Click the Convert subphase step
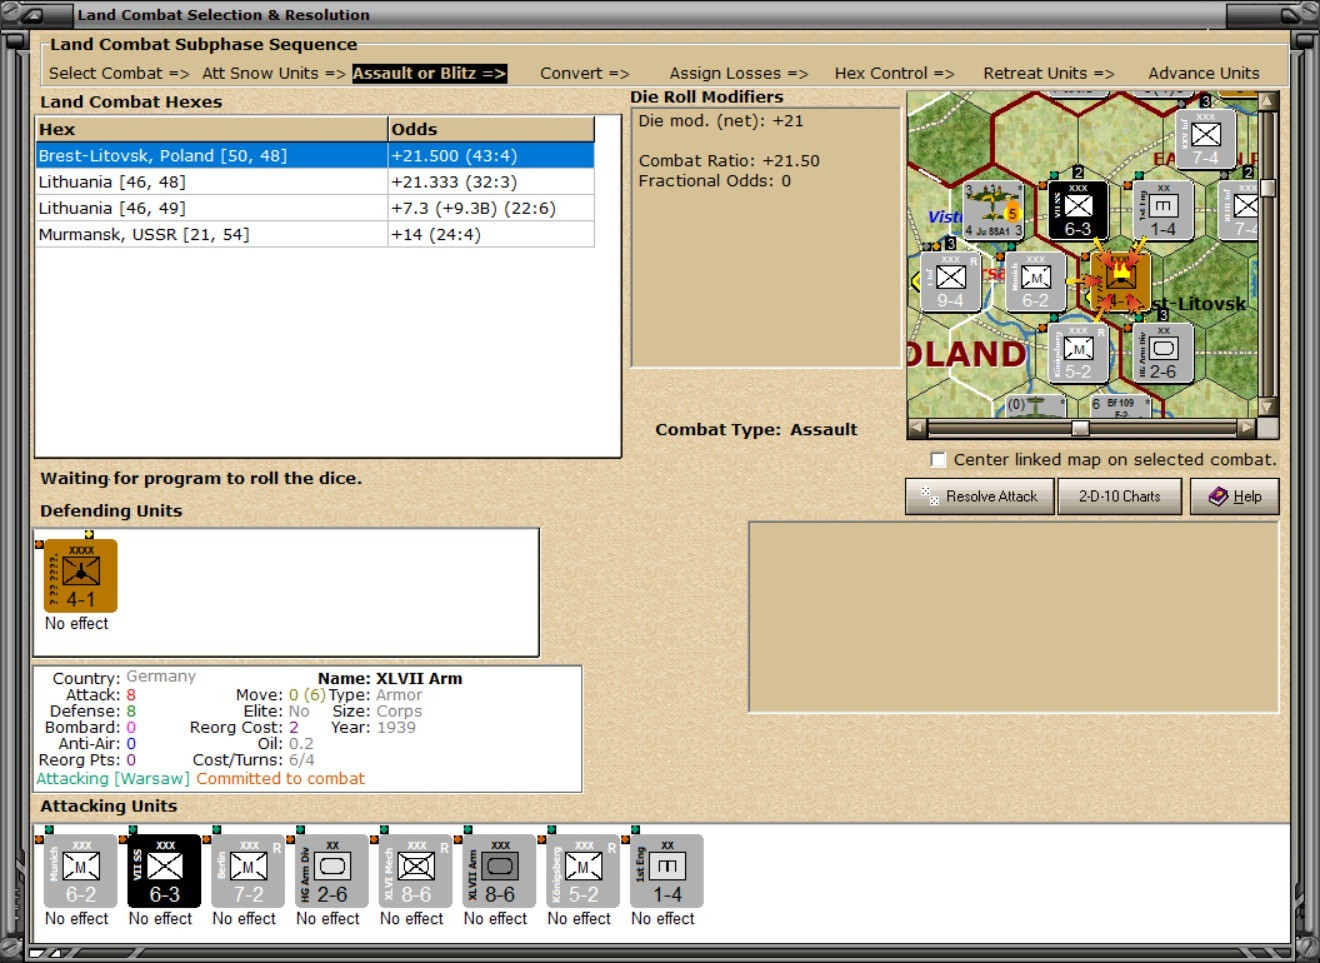The image size is (1320, 963). click(x=585, y=73)
